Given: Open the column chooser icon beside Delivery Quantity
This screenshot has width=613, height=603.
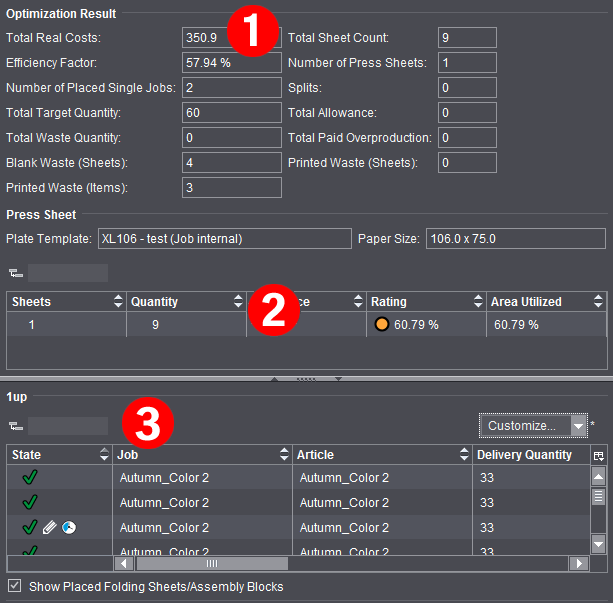Looking at the screenshot, I should point(599,455).
